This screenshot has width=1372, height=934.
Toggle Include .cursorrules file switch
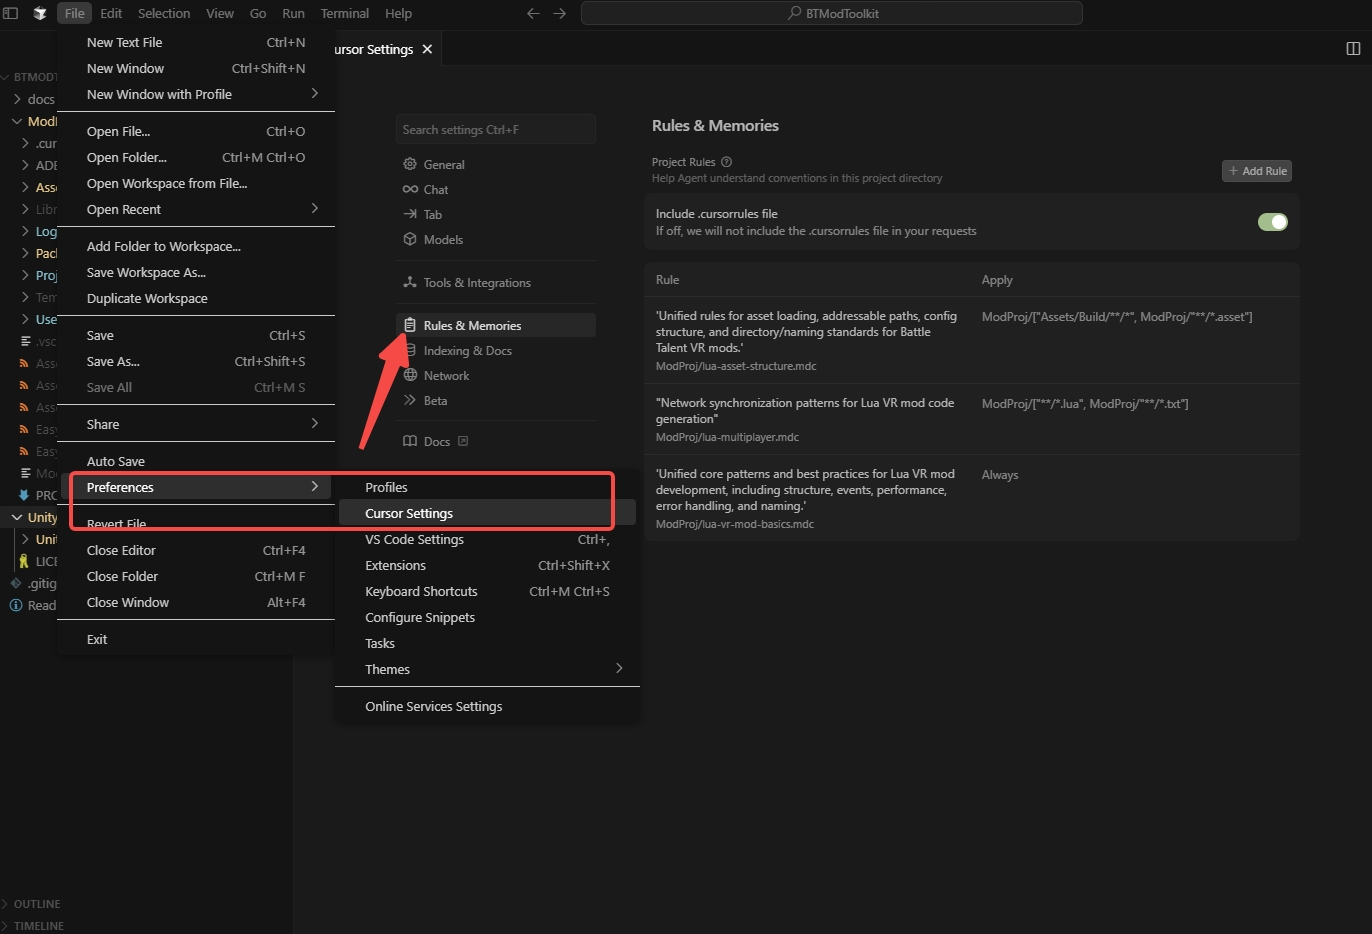[x=1272, y=222]
